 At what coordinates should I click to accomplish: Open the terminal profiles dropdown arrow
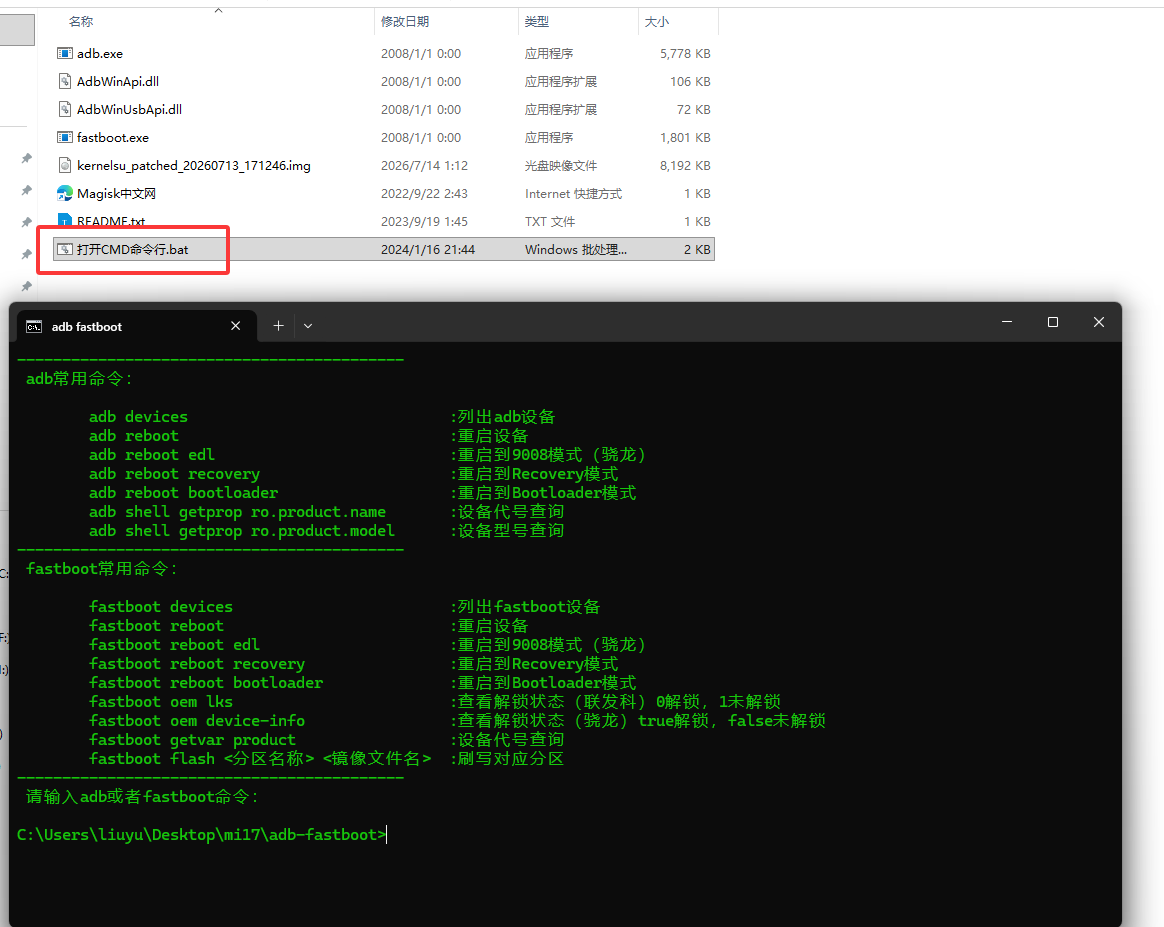[x=308, y=326]
